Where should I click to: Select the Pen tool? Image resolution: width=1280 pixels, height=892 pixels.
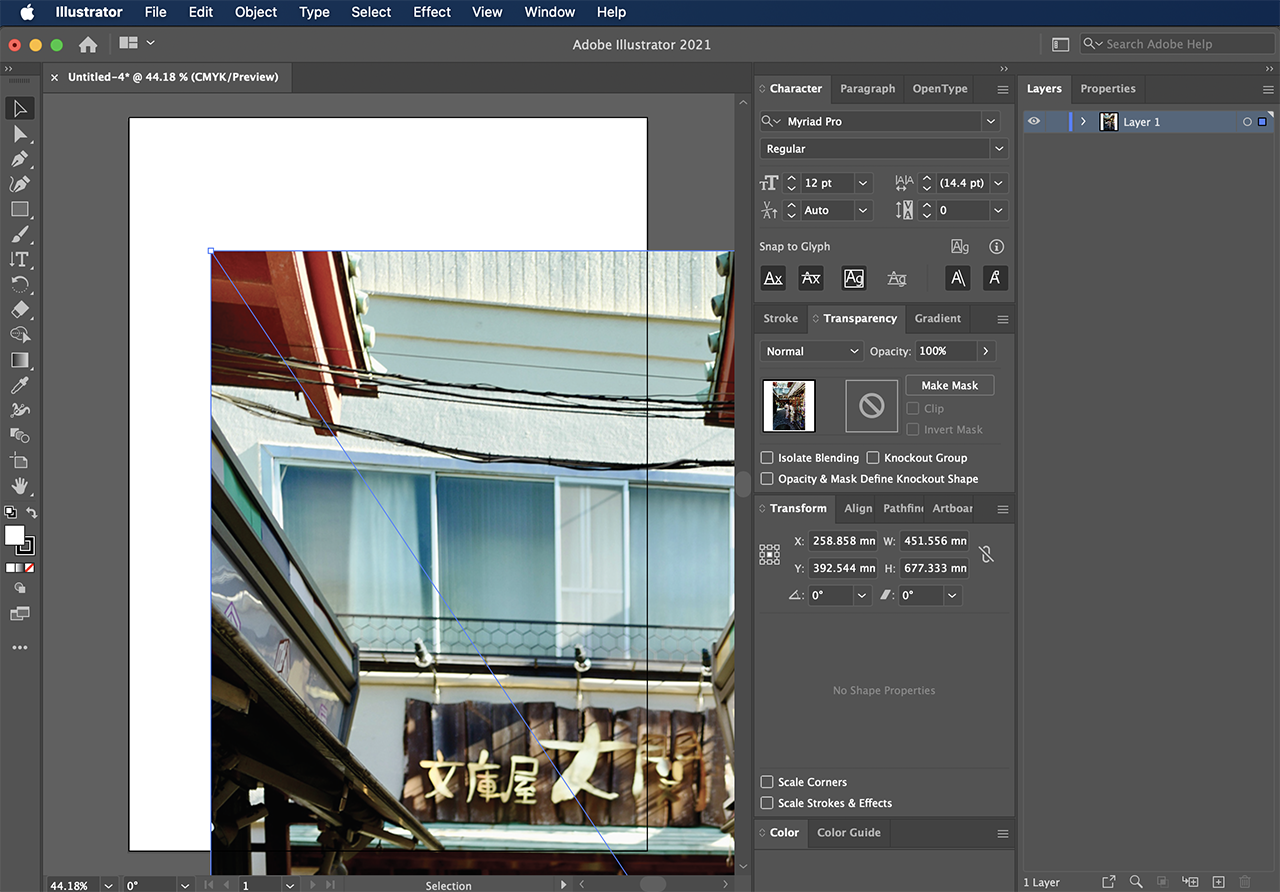19,159
